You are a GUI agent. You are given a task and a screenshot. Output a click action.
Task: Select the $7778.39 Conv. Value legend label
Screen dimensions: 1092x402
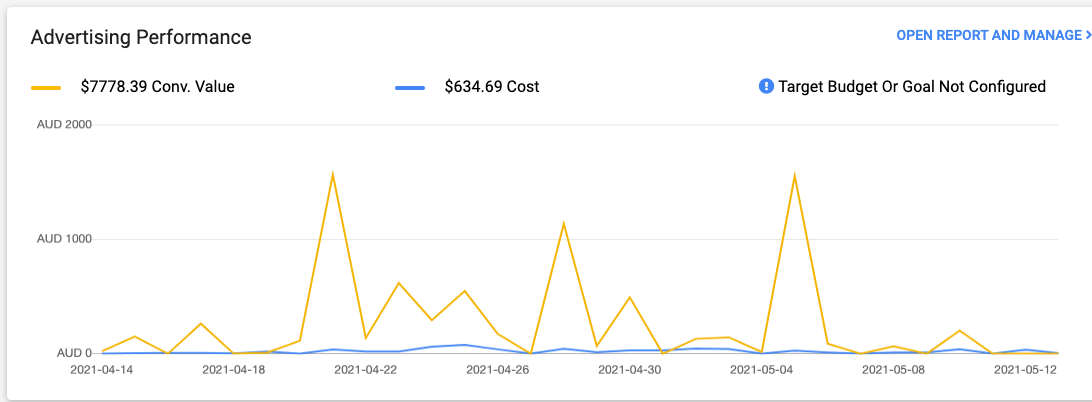158,87
